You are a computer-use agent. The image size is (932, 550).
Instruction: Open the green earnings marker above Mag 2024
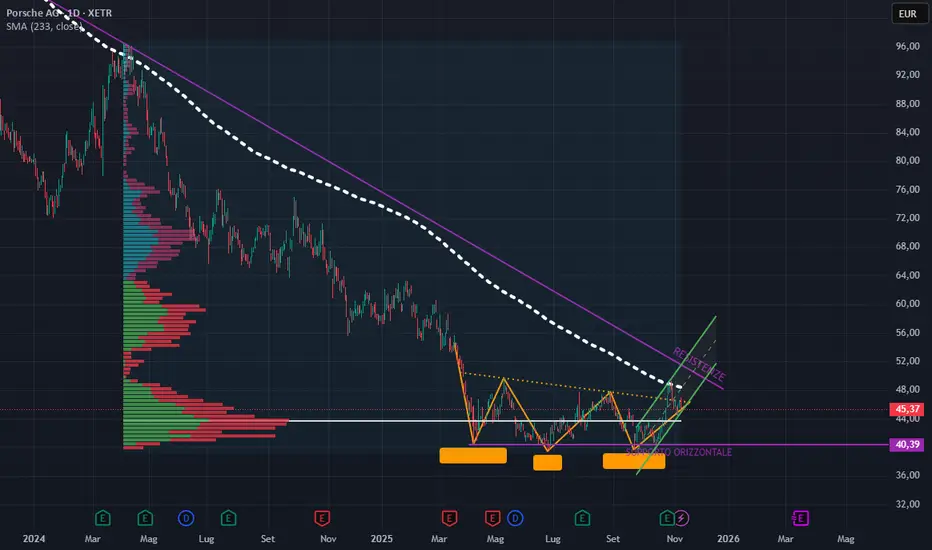click(145, 518)
